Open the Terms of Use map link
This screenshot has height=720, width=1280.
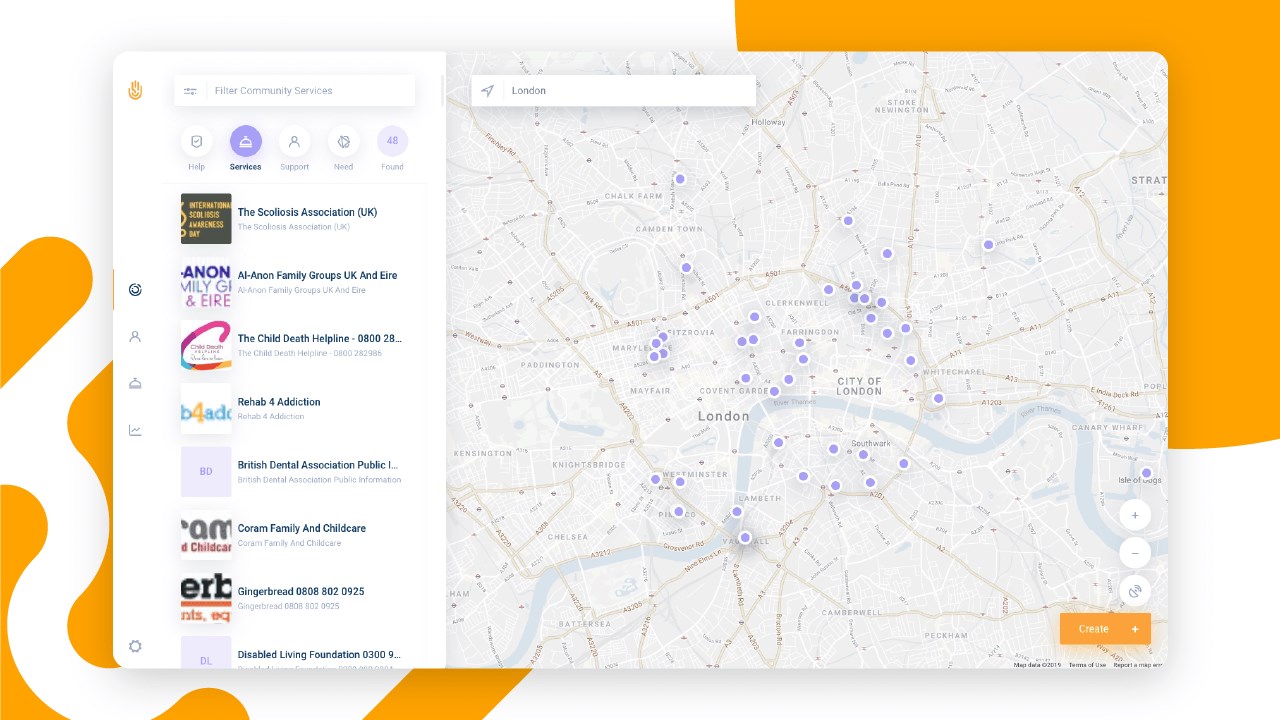pyautogui.click(x=1087, y=665)
